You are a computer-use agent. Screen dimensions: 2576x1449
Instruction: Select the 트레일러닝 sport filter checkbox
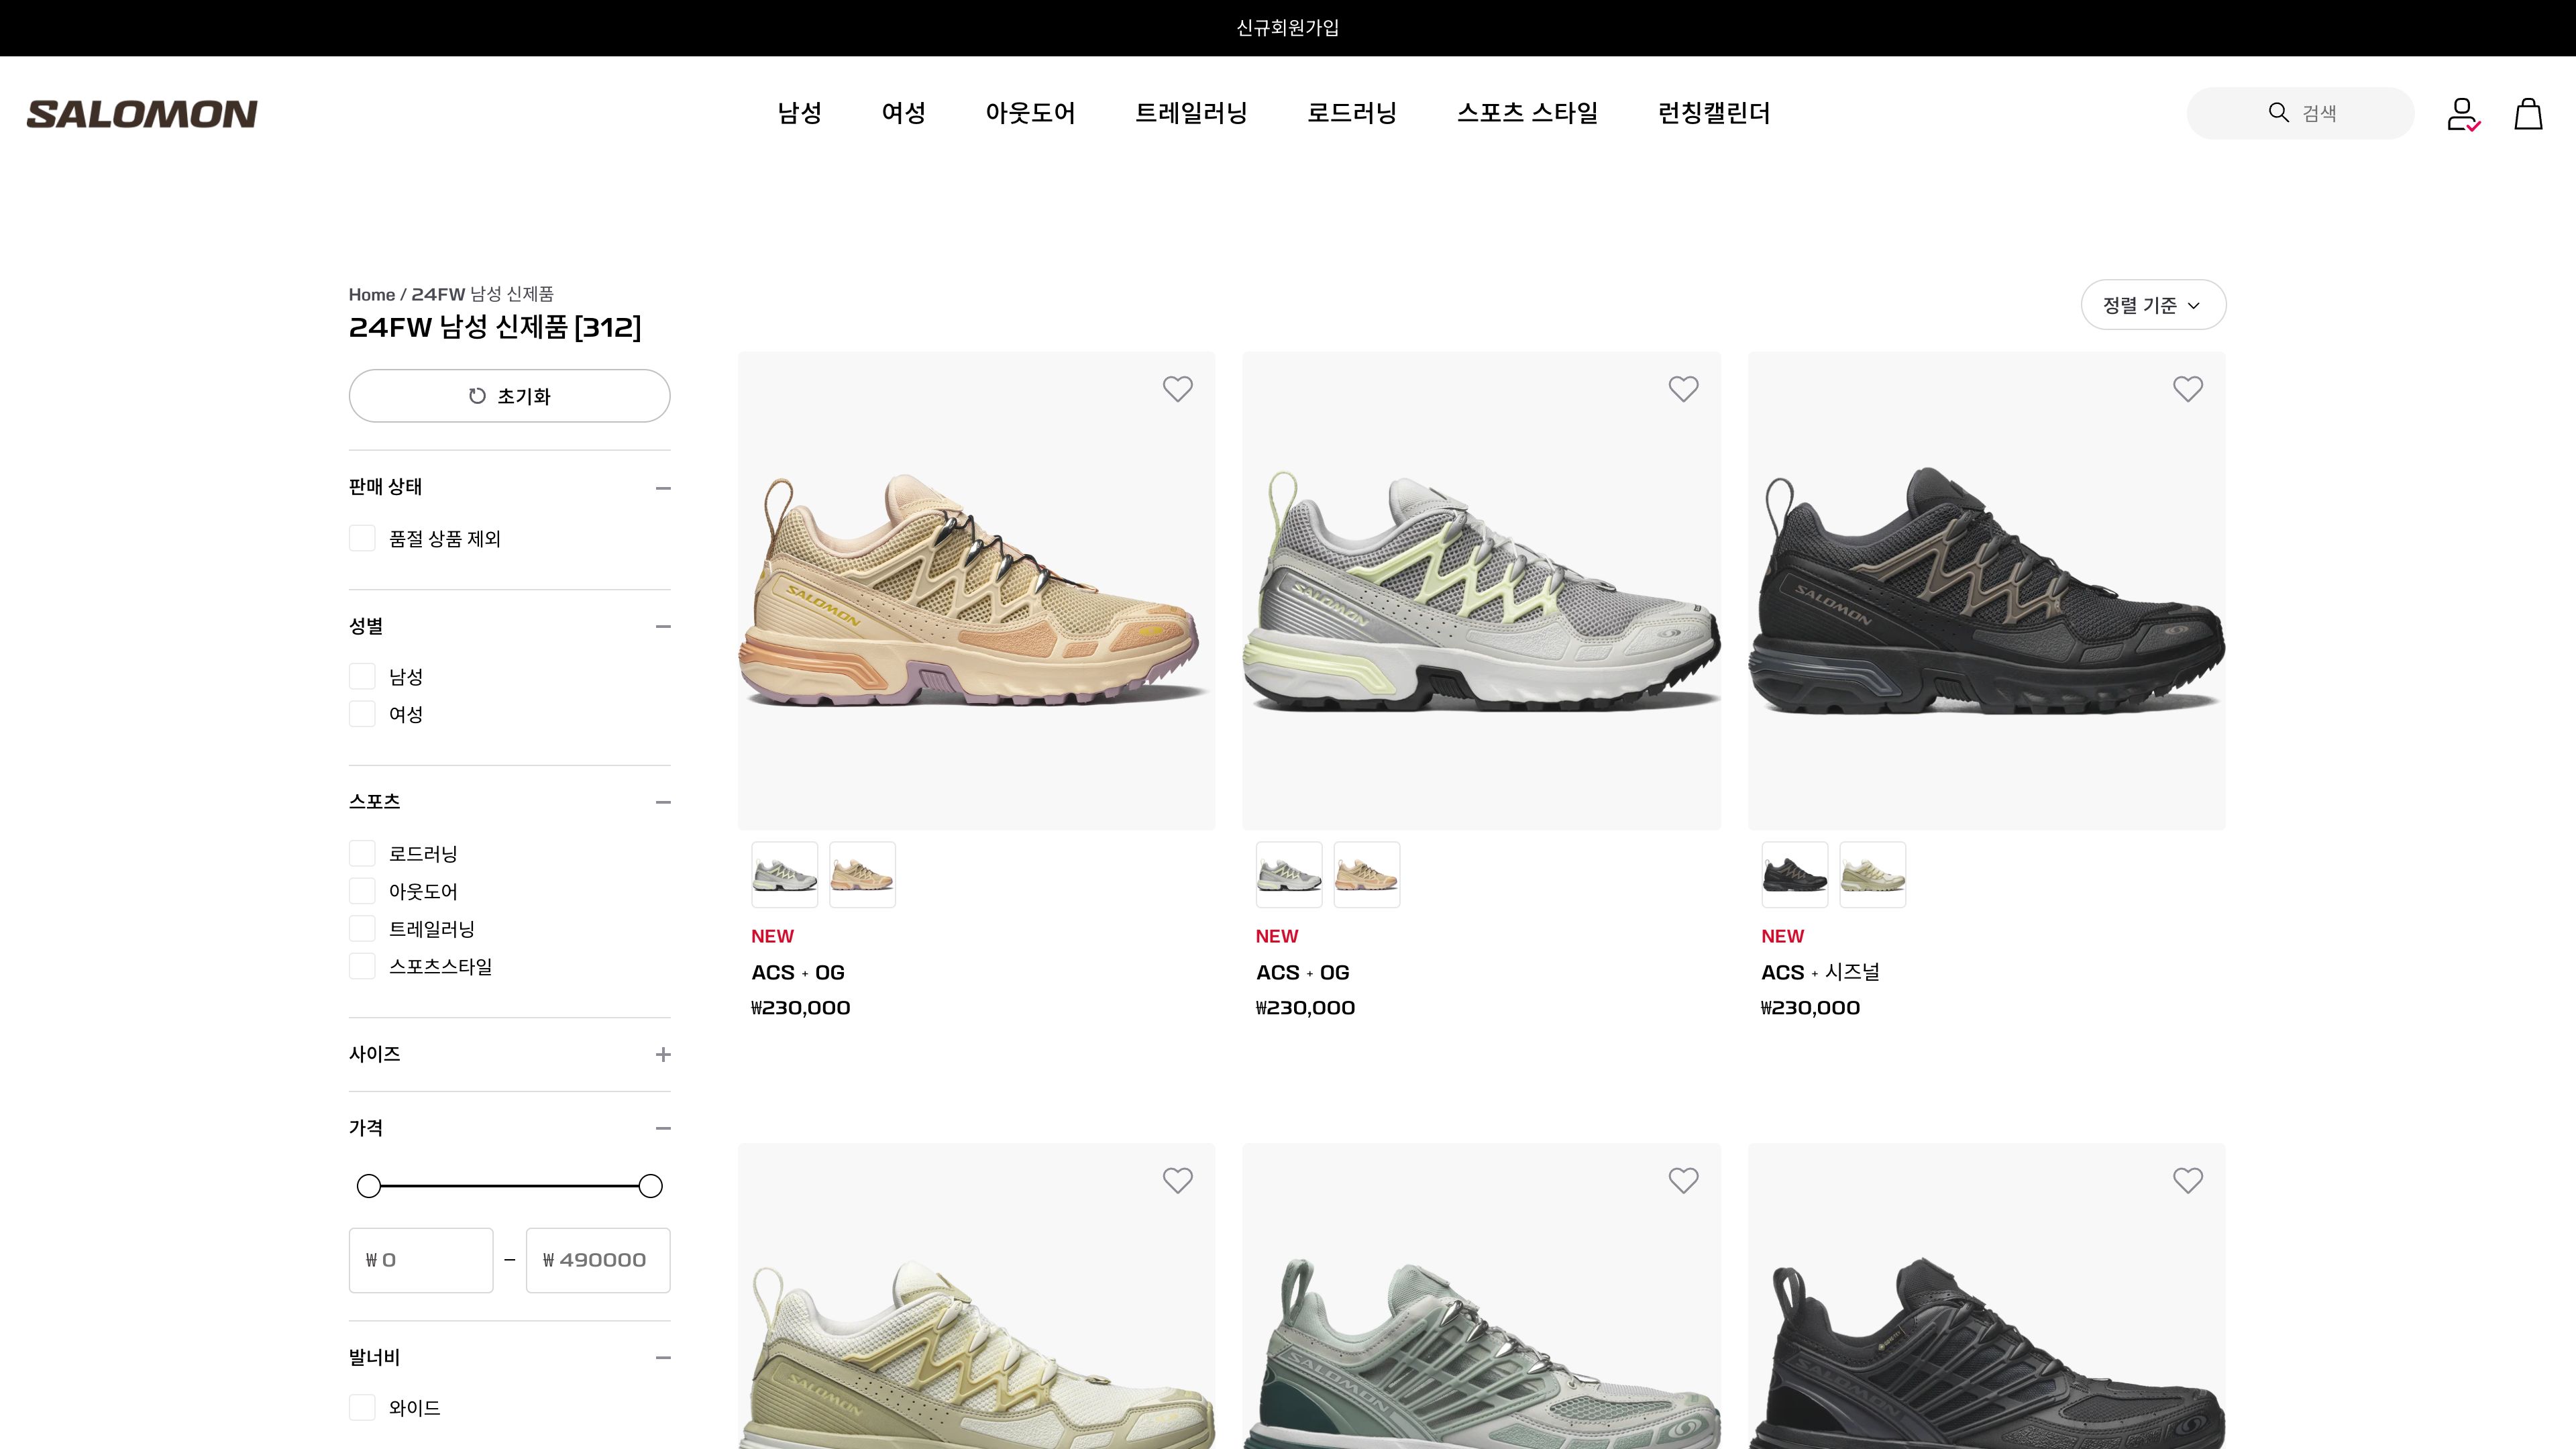(x=362, y=928)
